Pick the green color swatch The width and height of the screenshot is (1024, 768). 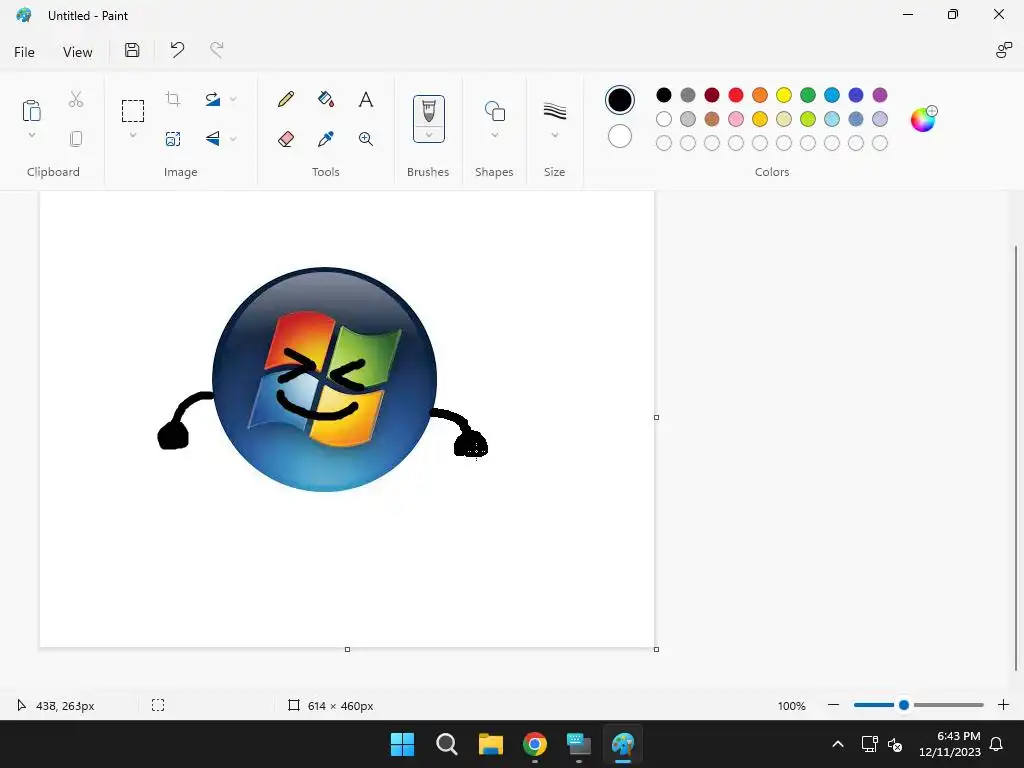click(808, 95)
